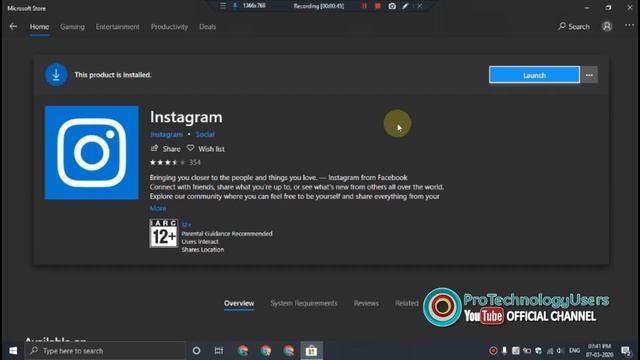Screen dimensions: 640x360
Task: Click the star rating with 354 reviews
Action: pyautogui.click(x=175, y=162)
